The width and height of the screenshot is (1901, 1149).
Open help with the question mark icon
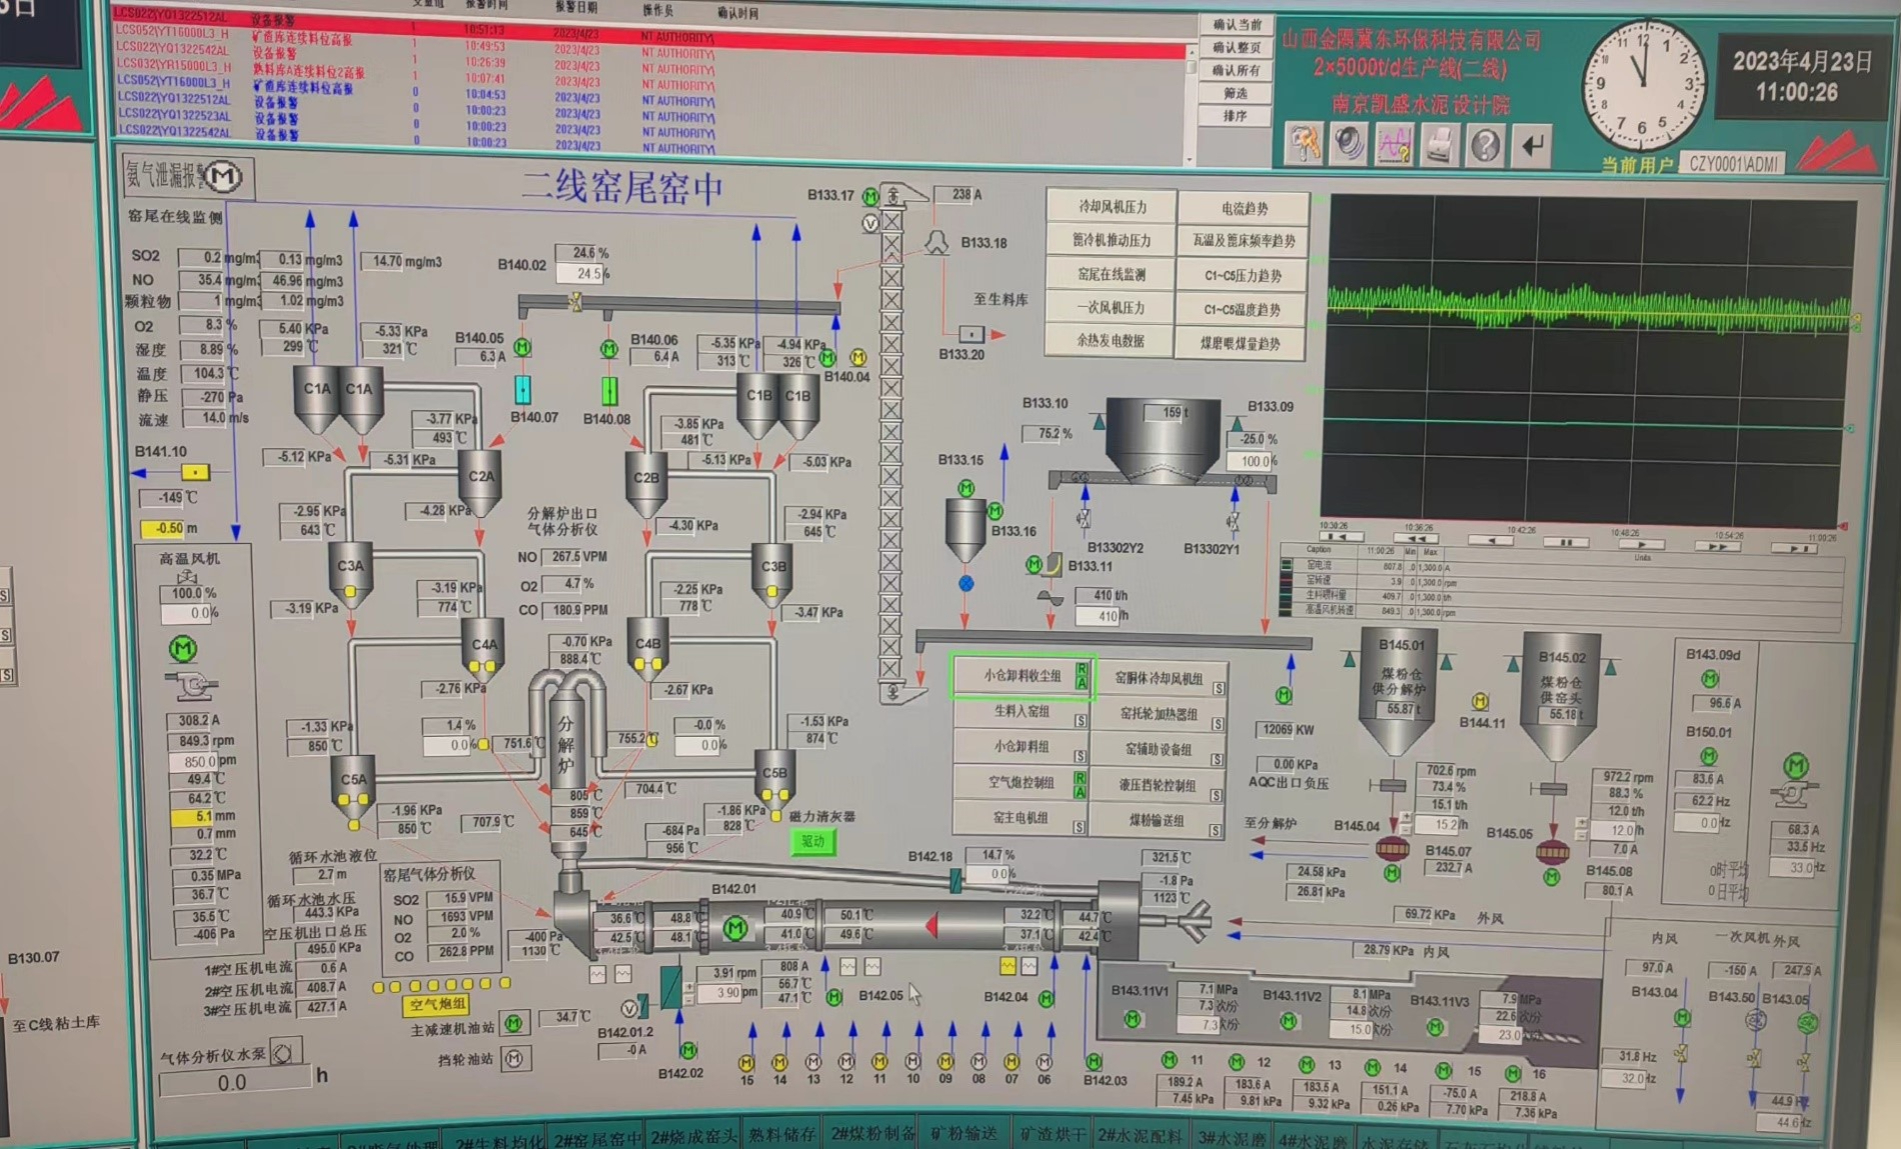(1485, 147)
